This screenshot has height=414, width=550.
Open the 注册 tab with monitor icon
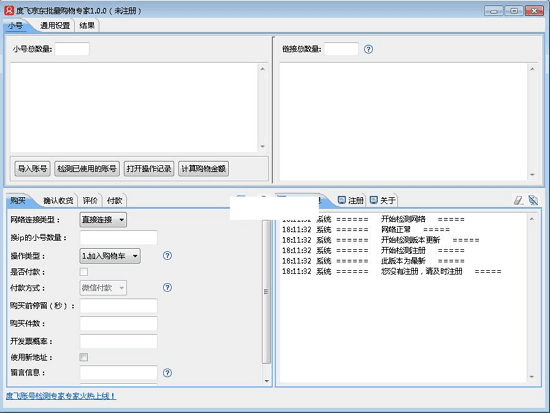(x=350, y=200)
